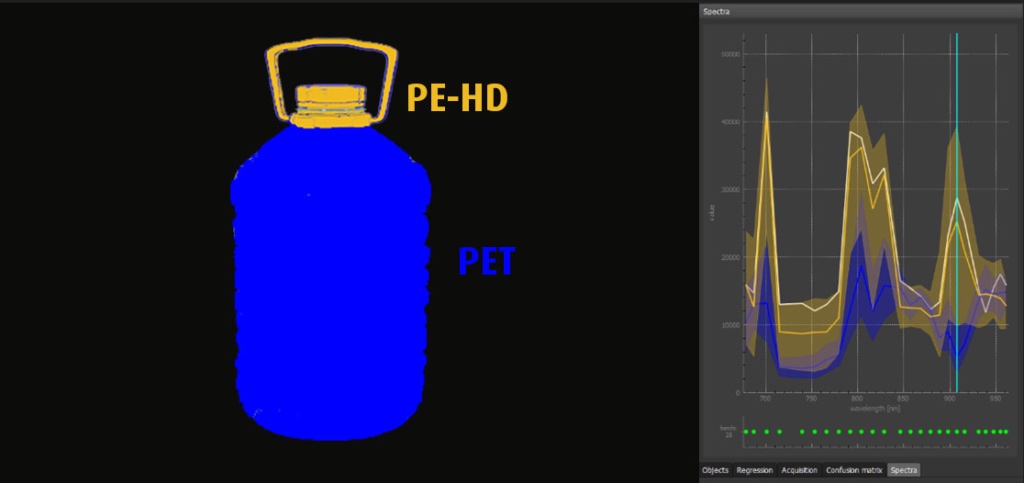Image resolution: width=1024 pixels, height=483 pixels.
Task: Select the Acquisition tab
Action: click(x=799, y=469)
